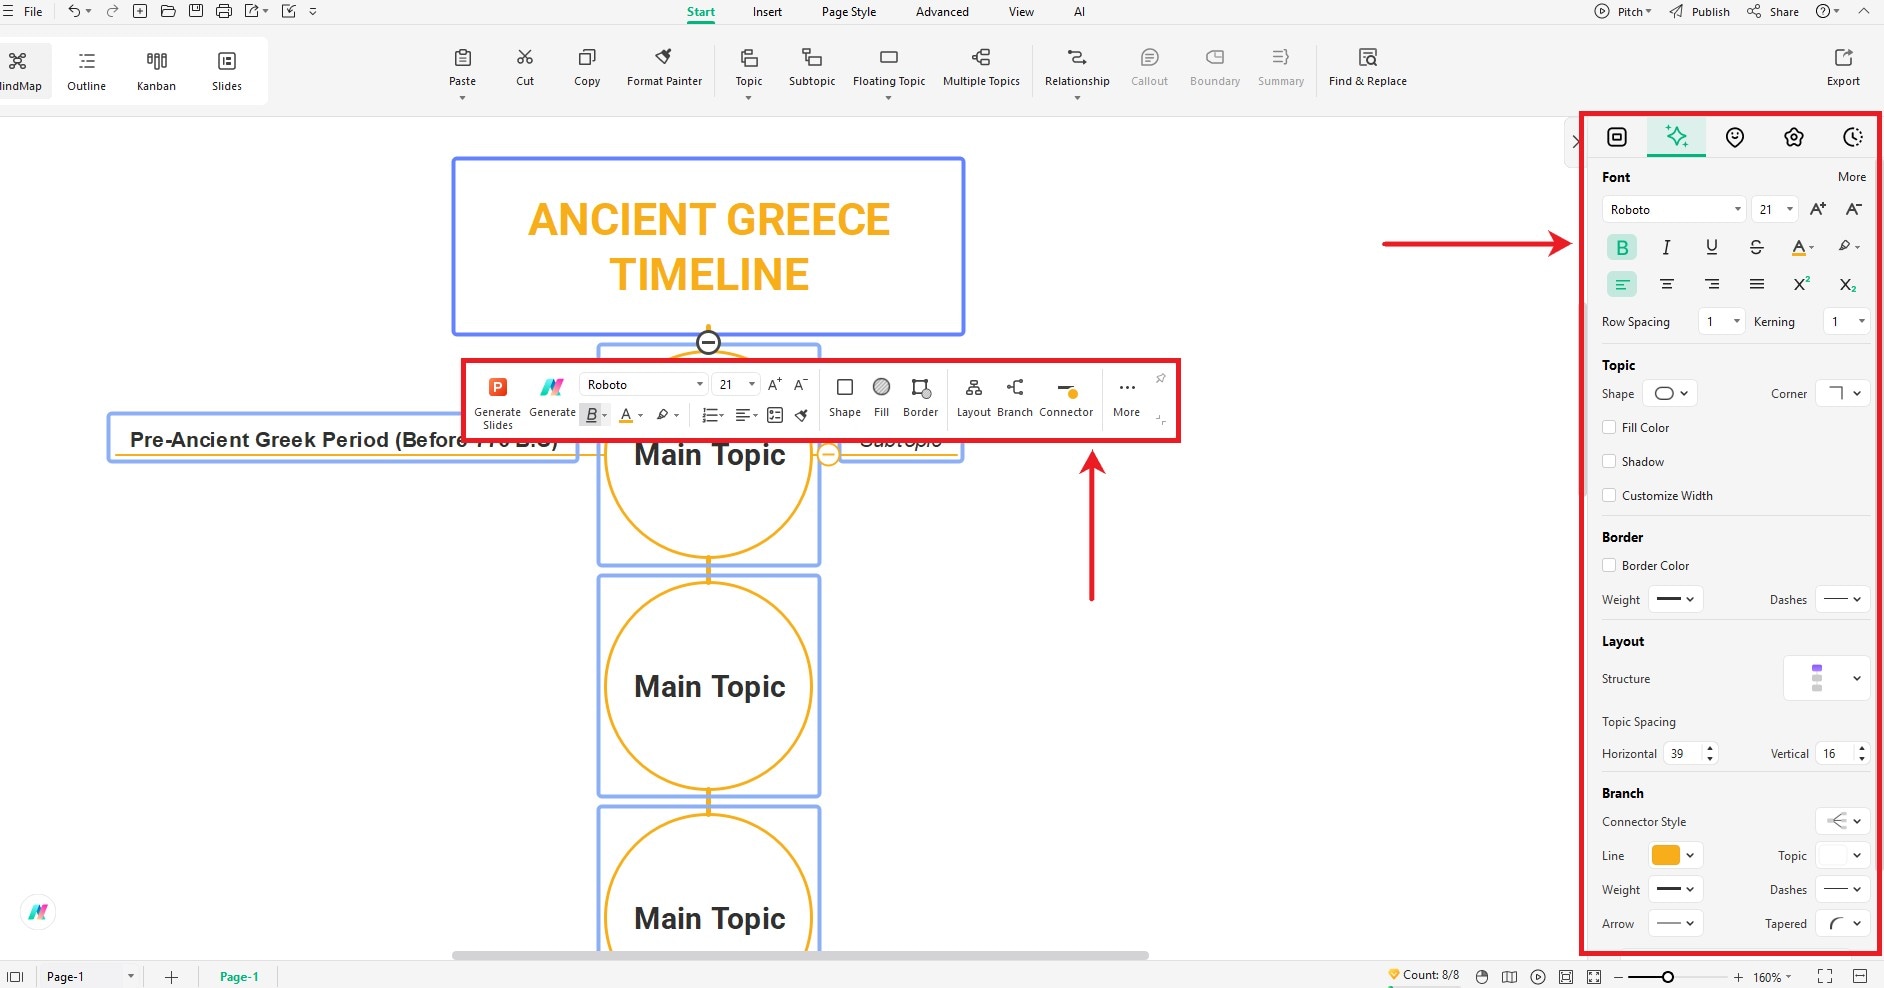Toggle Italic in the right Font panel
The width and height of the screenshot is (1884, 988).
[x=1666, y=247]
